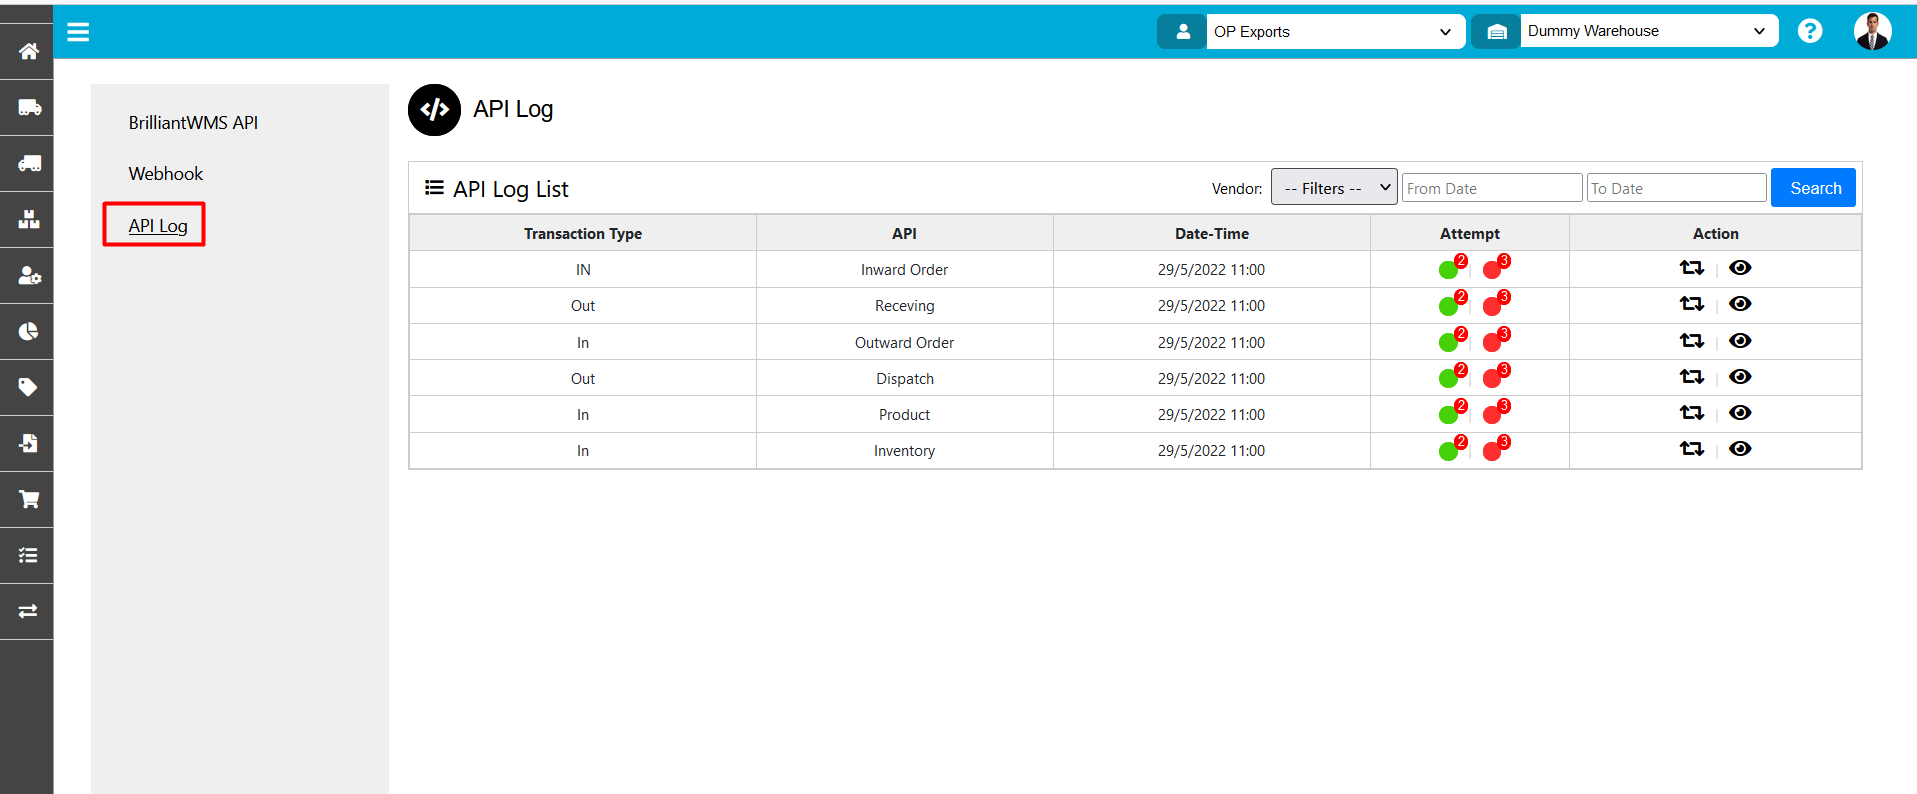
Task: Open the pie chart reports icon
Action: click(28, 331)
